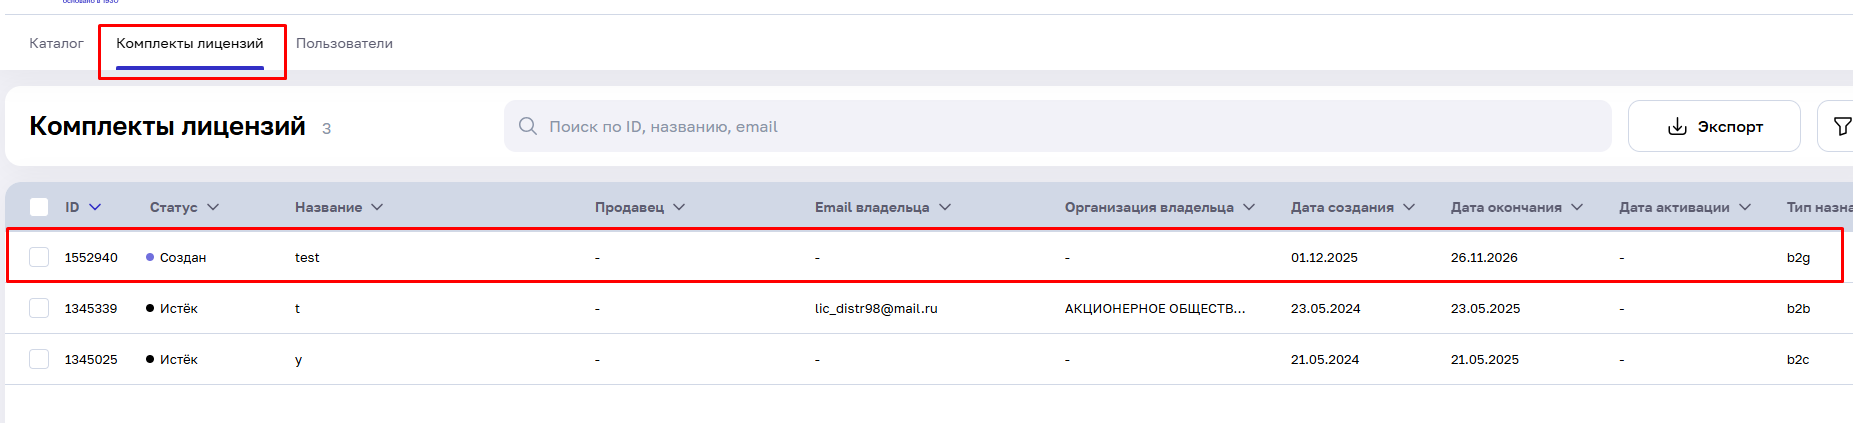
Task: Open the Дата окончания column dropdown
Action: pos(1577,207)
